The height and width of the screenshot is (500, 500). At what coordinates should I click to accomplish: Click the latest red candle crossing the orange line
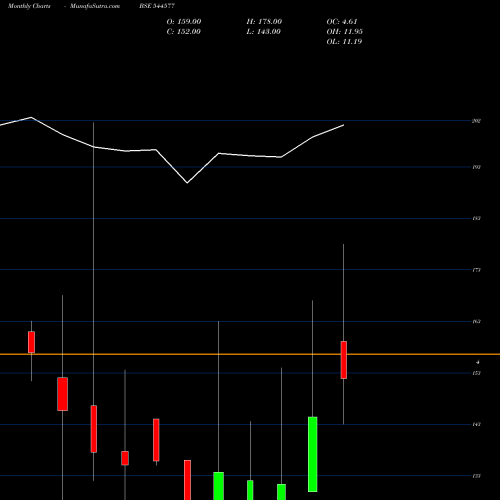click(344, 360)
